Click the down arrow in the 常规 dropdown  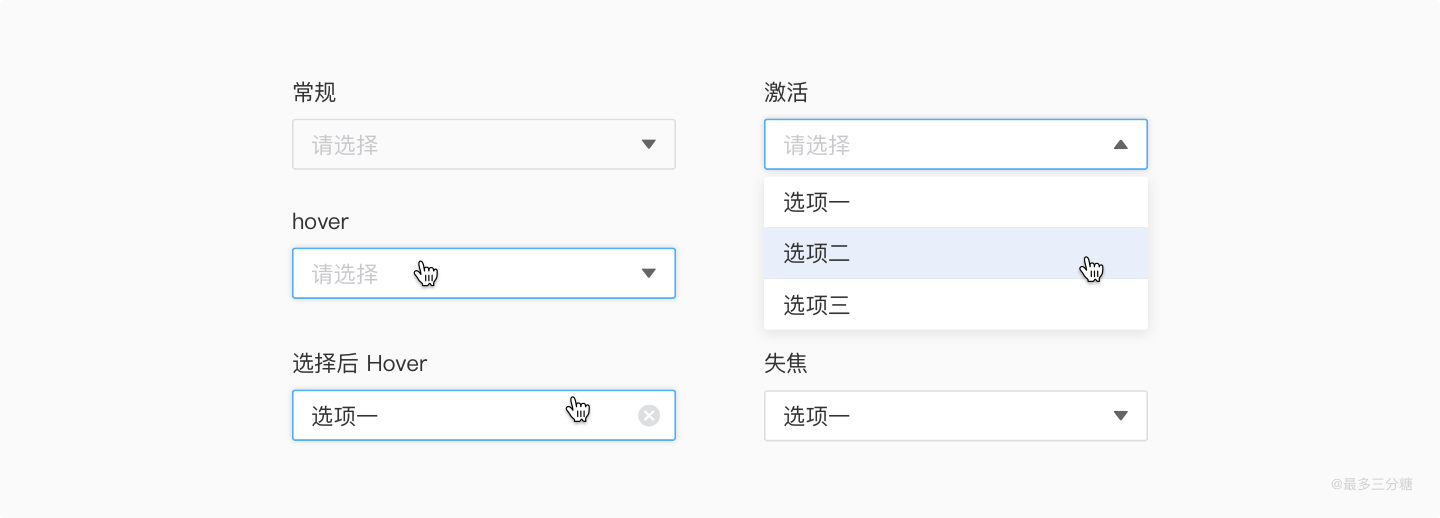tap(649, 145)
